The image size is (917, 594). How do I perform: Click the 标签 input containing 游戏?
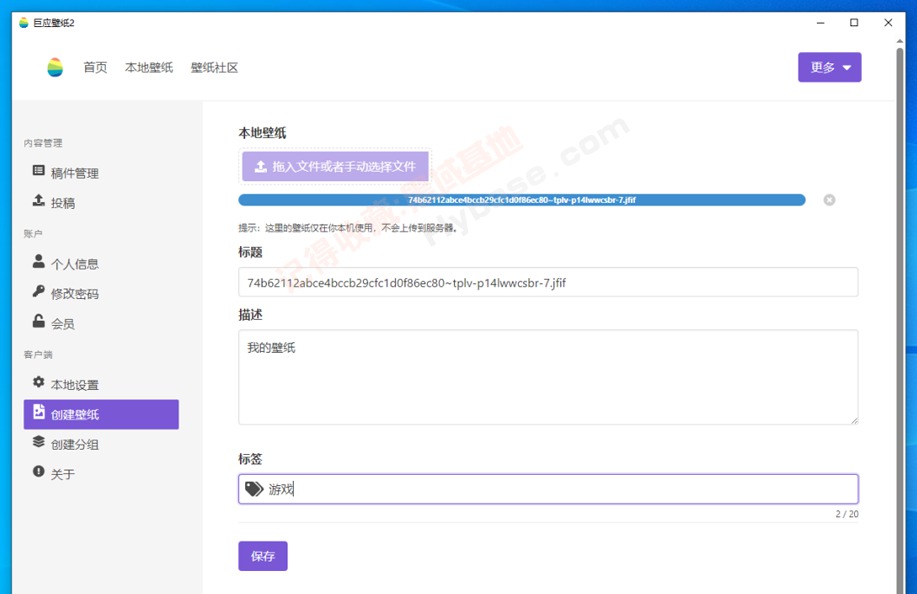[x=548, y=489]
